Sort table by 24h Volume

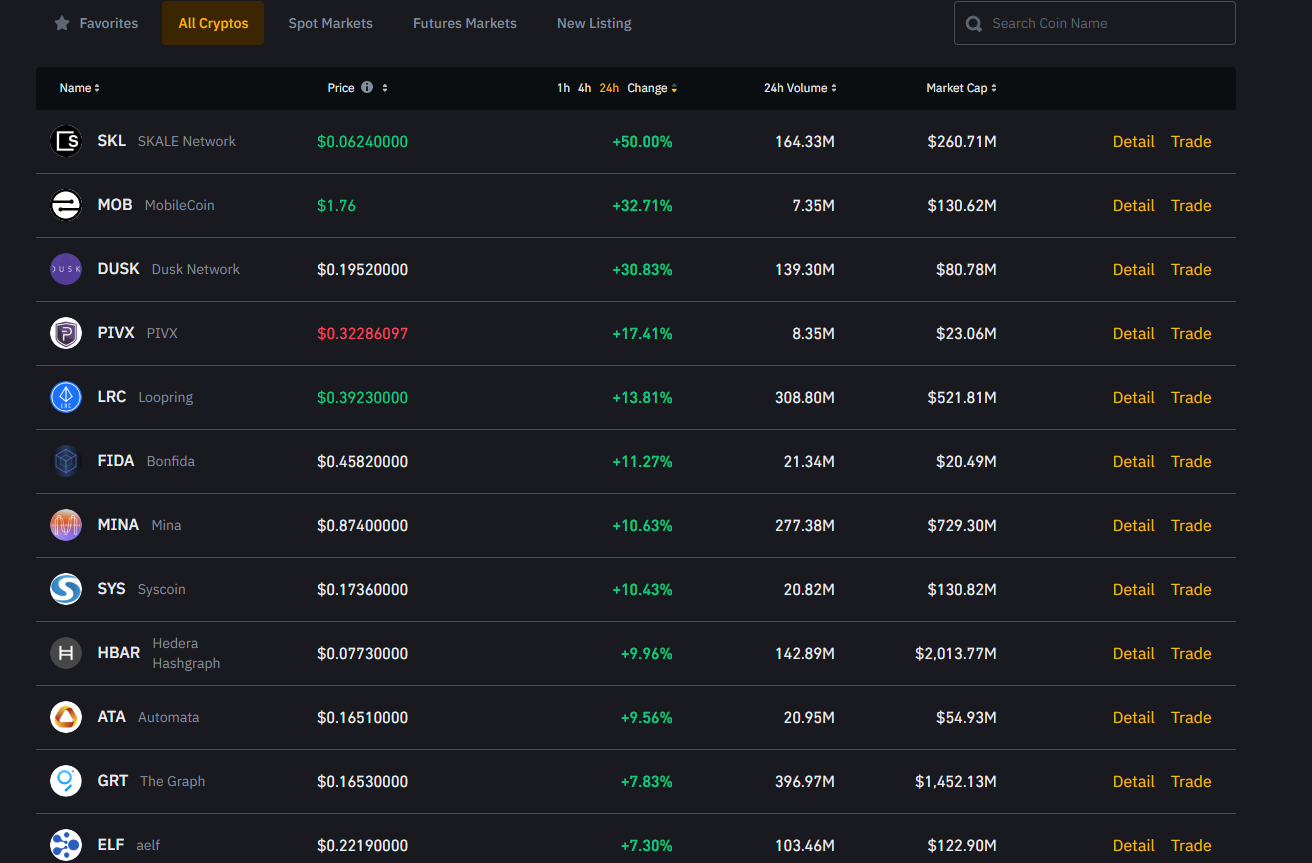(800, 88)
